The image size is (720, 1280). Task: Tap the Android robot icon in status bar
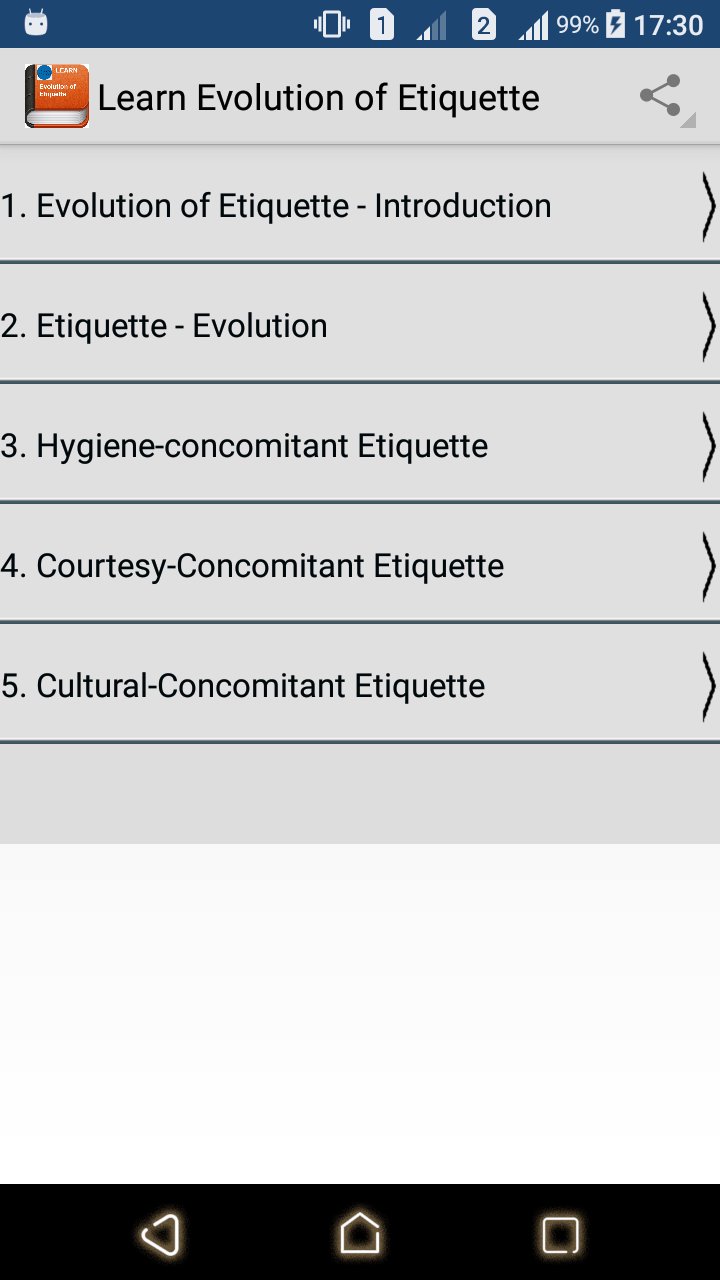pyautogui.click(x=38, y=21)
